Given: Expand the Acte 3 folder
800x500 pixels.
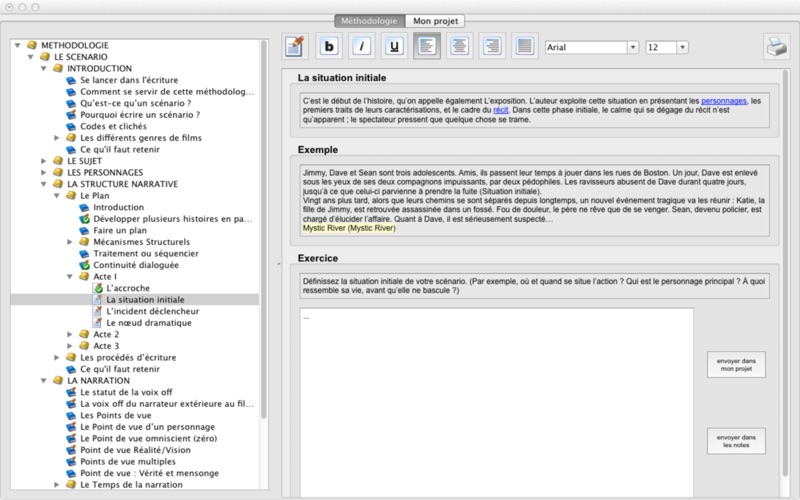Looking at the screenshot, I should pos(70,346).
